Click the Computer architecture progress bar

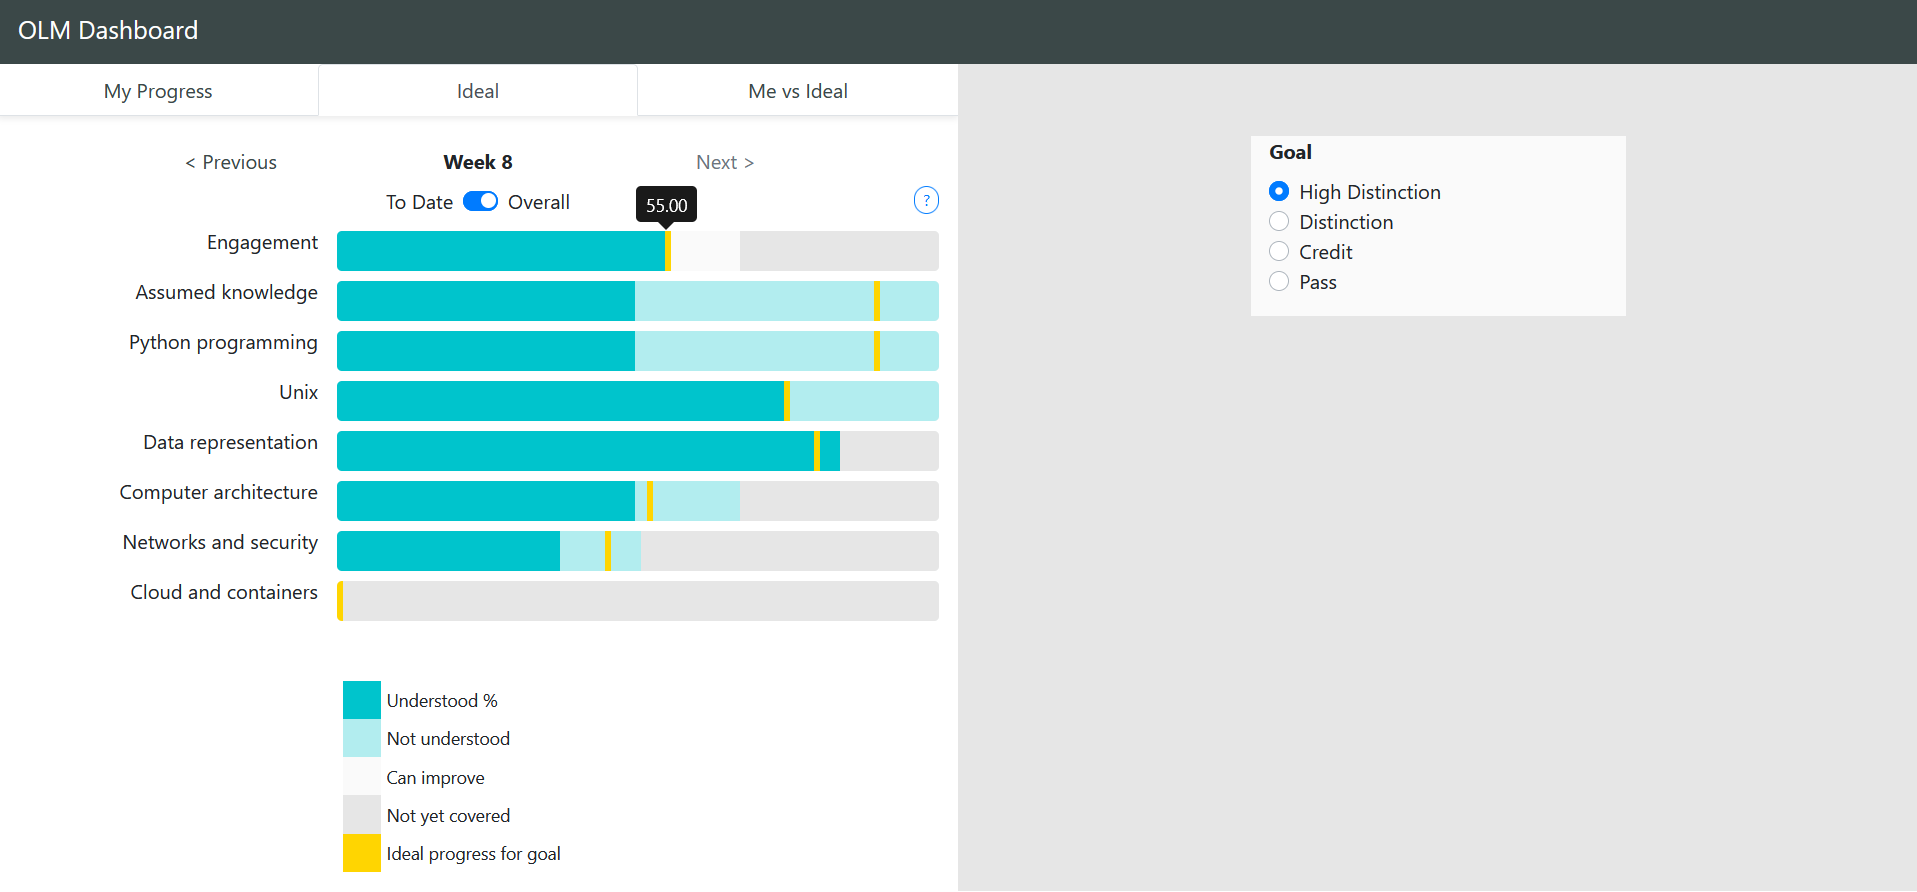click(638, 501)
